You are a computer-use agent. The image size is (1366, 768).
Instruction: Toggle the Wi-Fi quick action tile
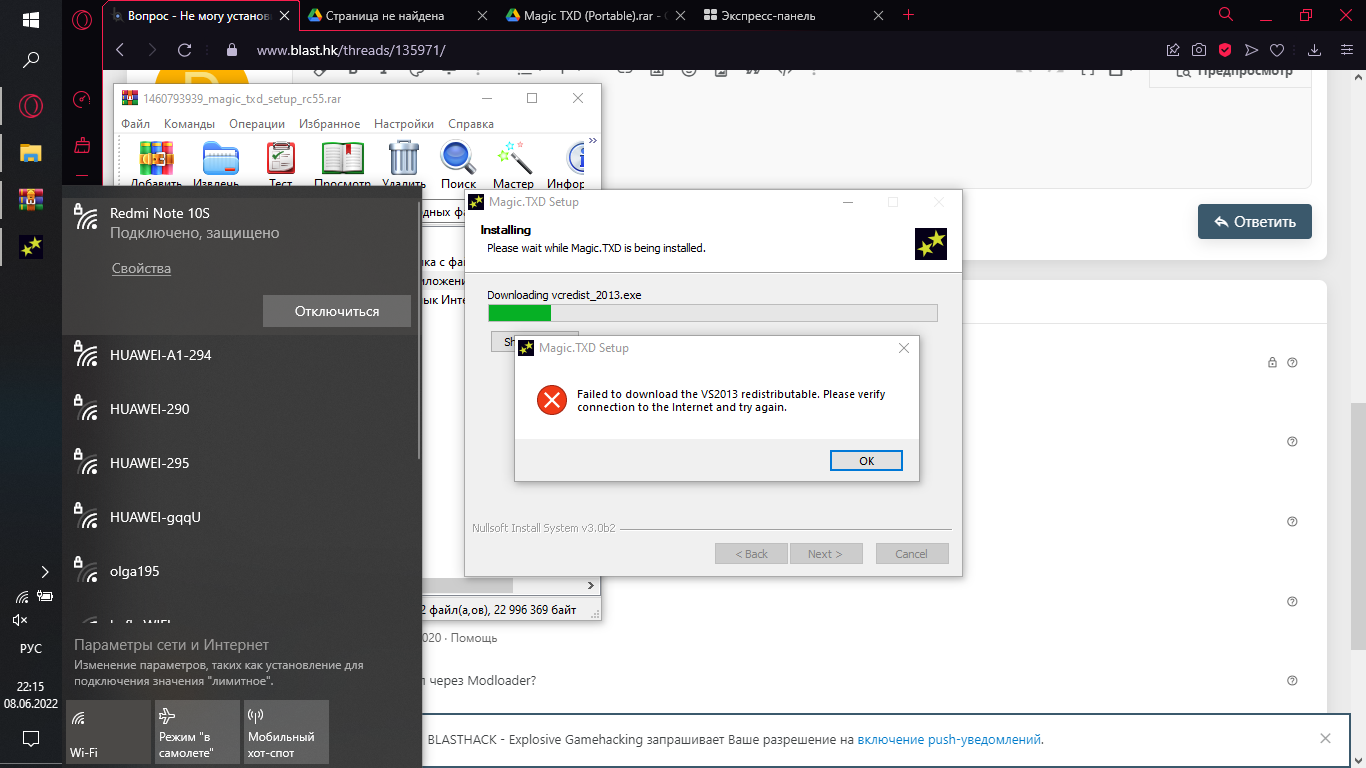(108, 731)
